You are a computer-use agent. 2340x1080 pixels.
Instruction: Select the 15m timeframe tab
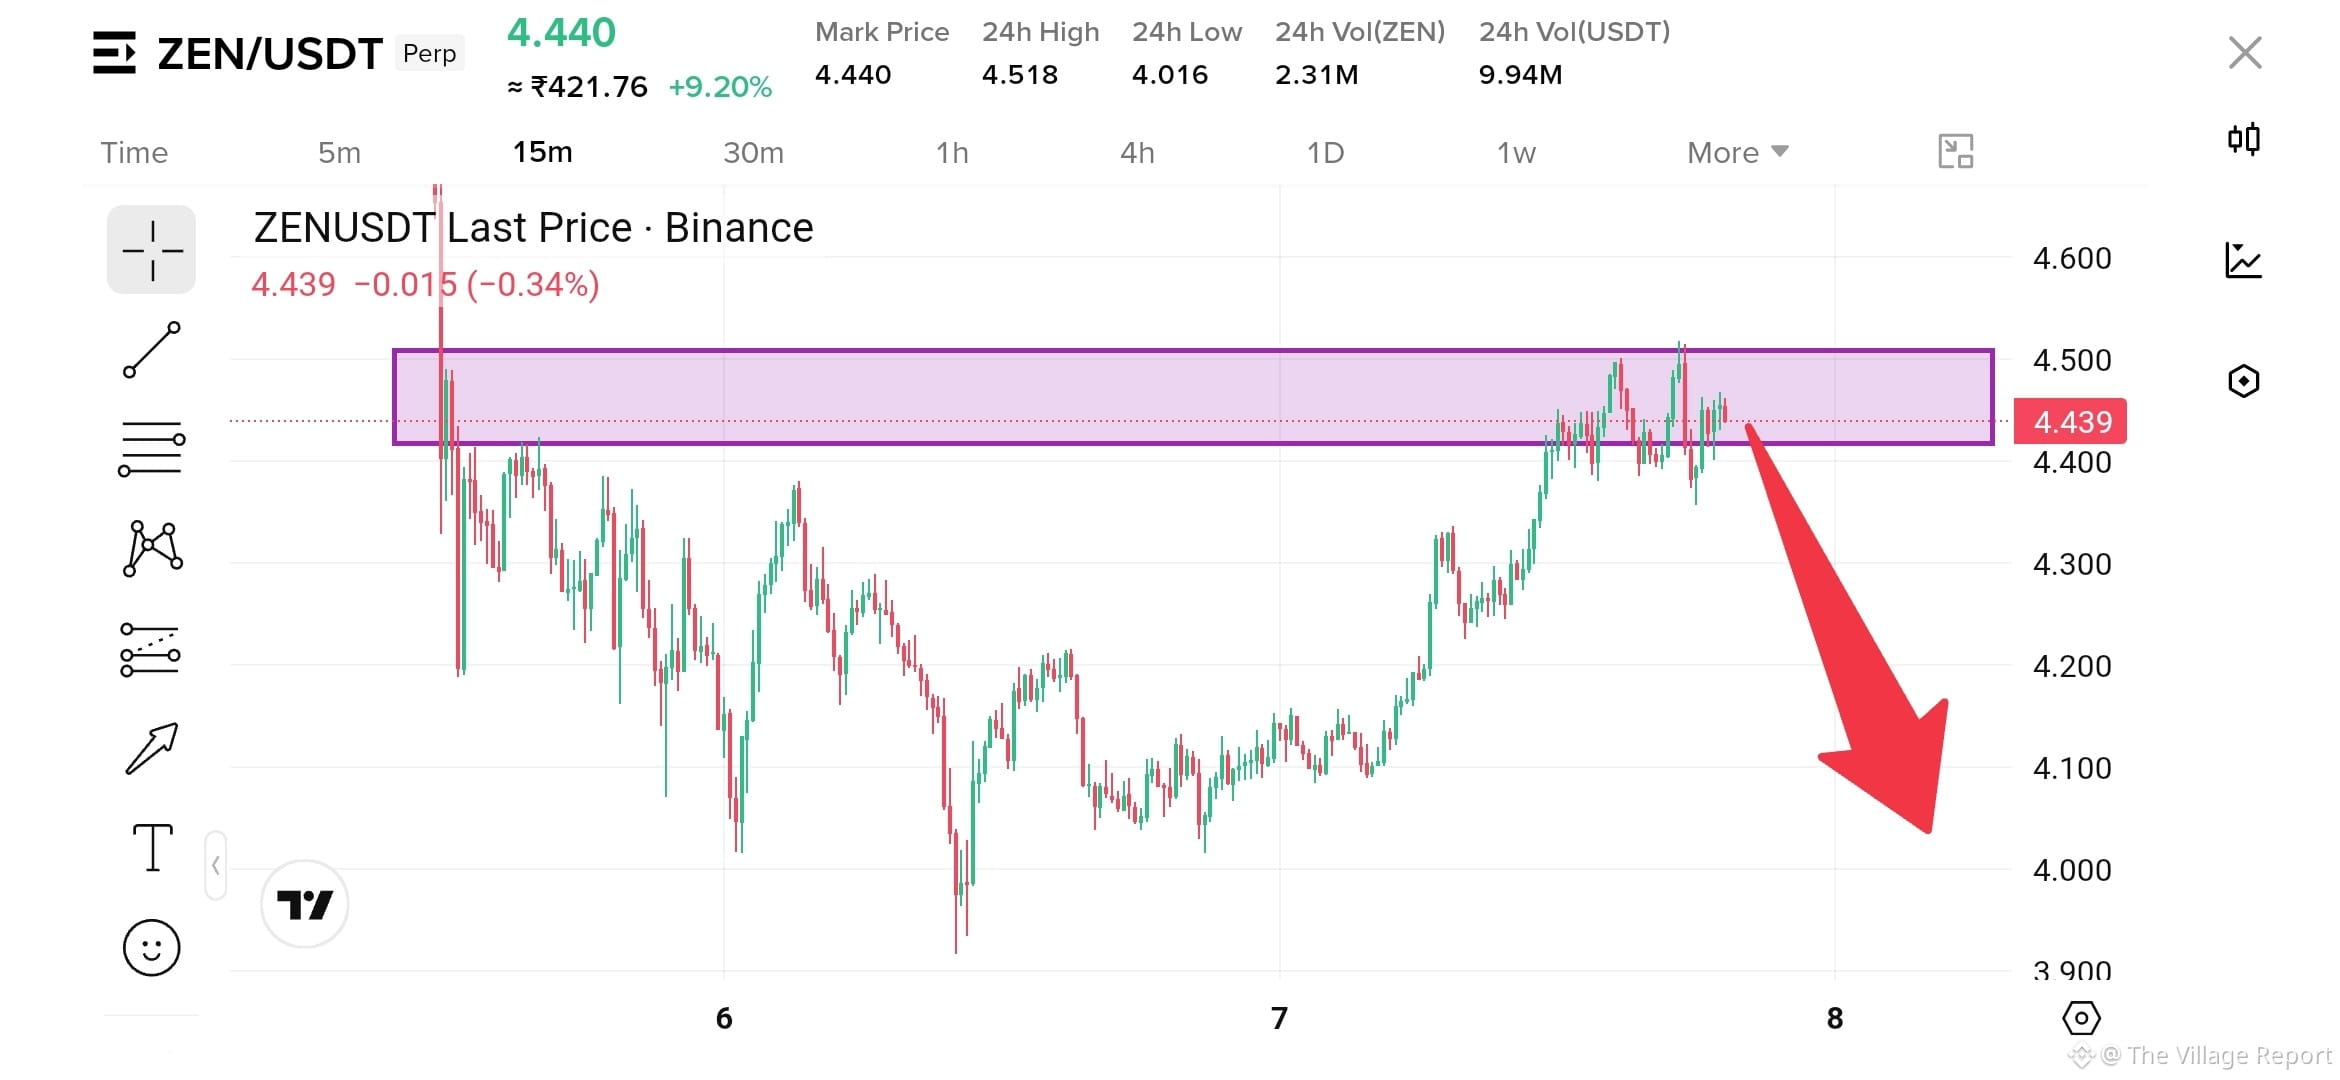[543, 152]
